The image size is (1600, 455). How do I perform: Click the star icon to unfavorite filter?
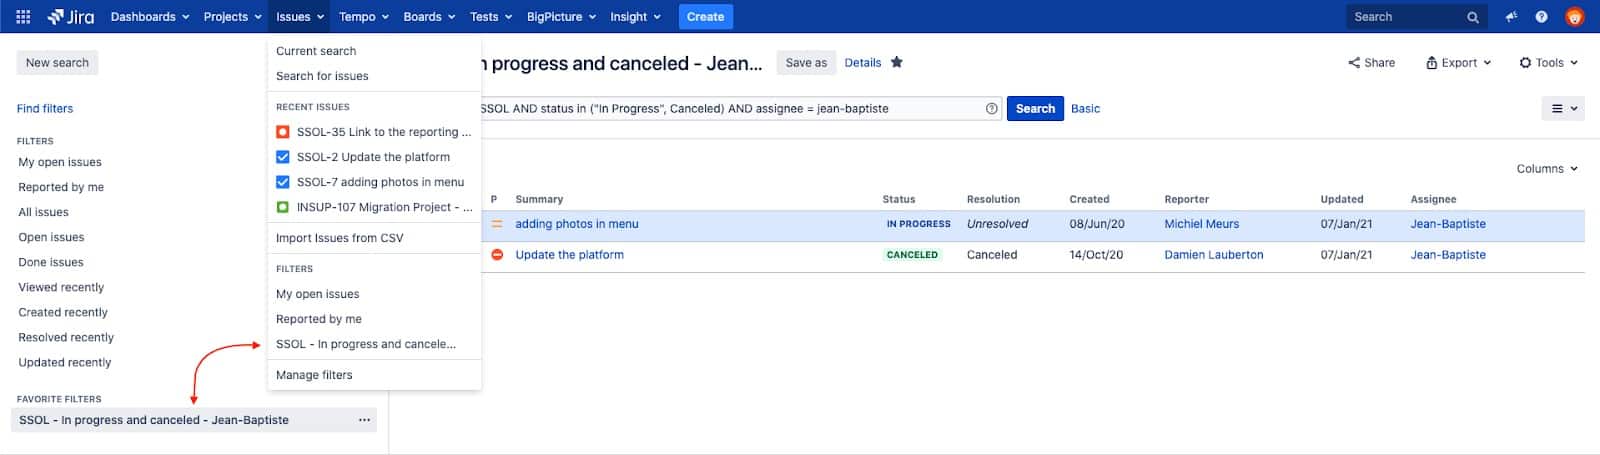tap(897, 62)
